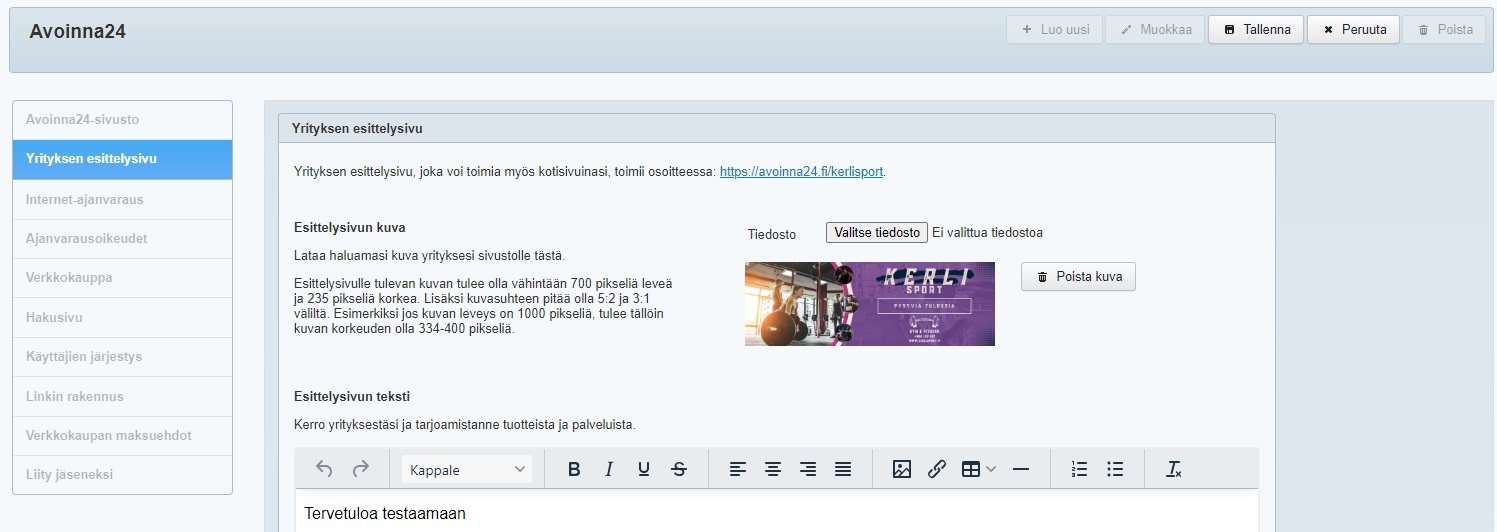Insert a hyperlink in the editor
Image resolution: width=1497 pixels, height=532 pixels.
[936, 469]
